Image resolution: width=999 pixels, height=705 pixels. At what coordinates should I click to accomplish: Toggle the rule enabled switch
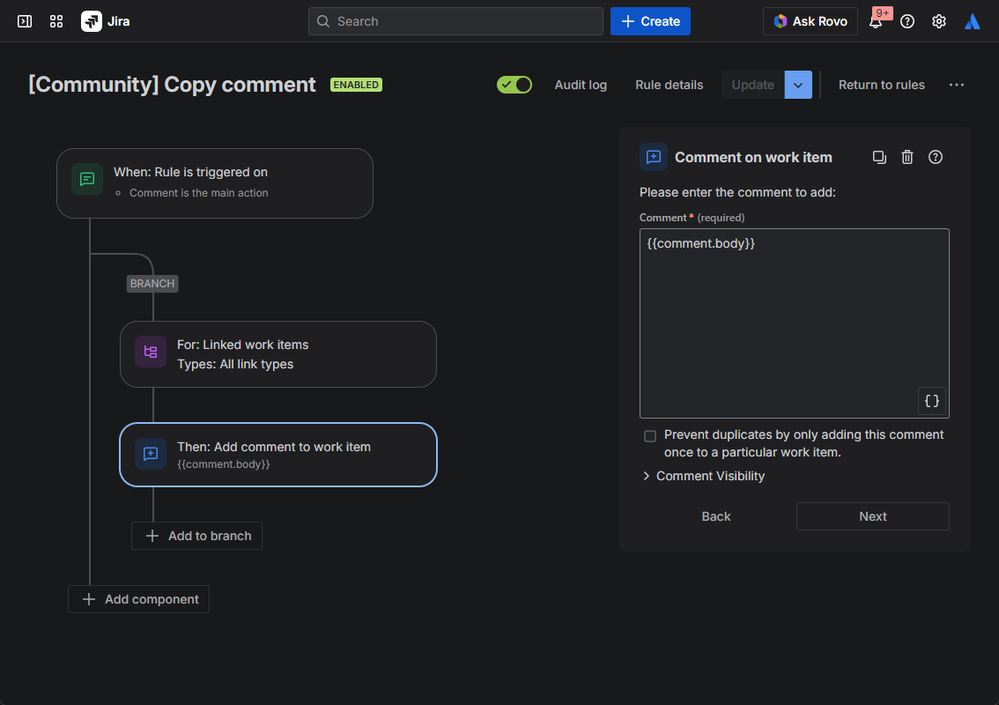tap(514, 85)
